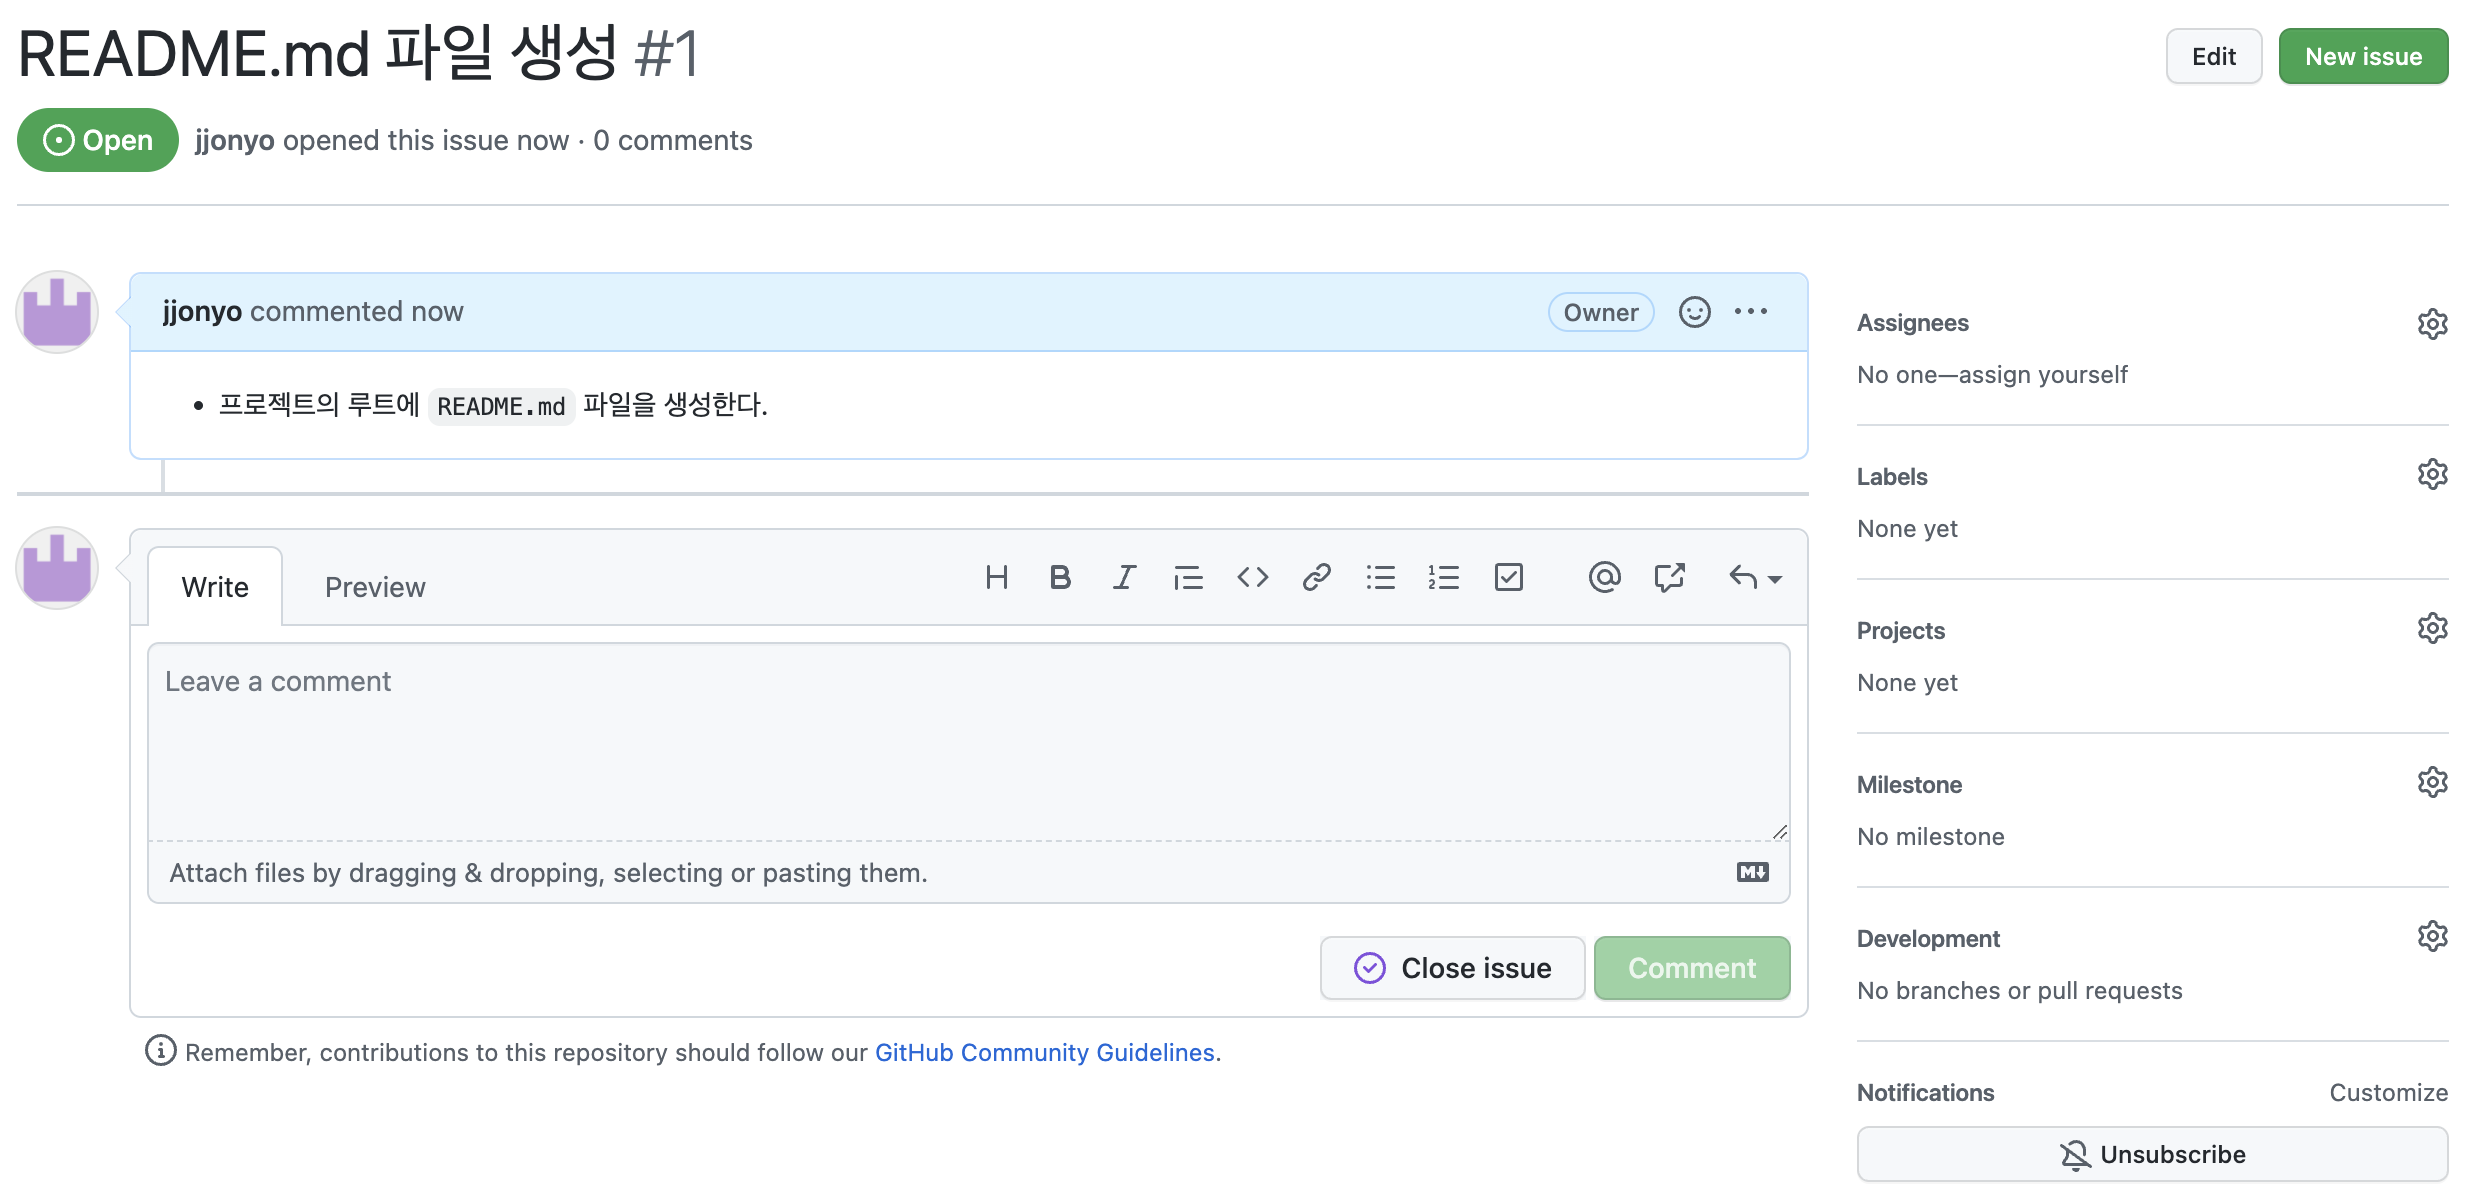
Task: Switch to the Write tab
Action: tap(215, 587)
